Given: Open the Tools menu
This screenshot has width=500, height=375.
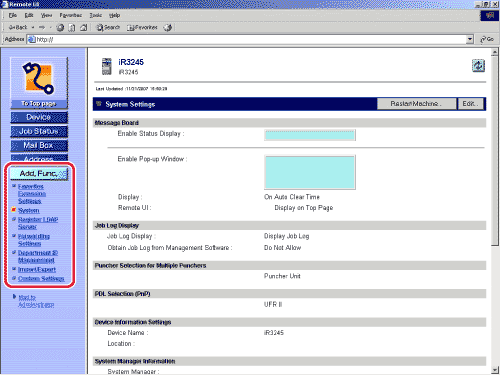Looking at the screenshot, I should coord(96,15).
